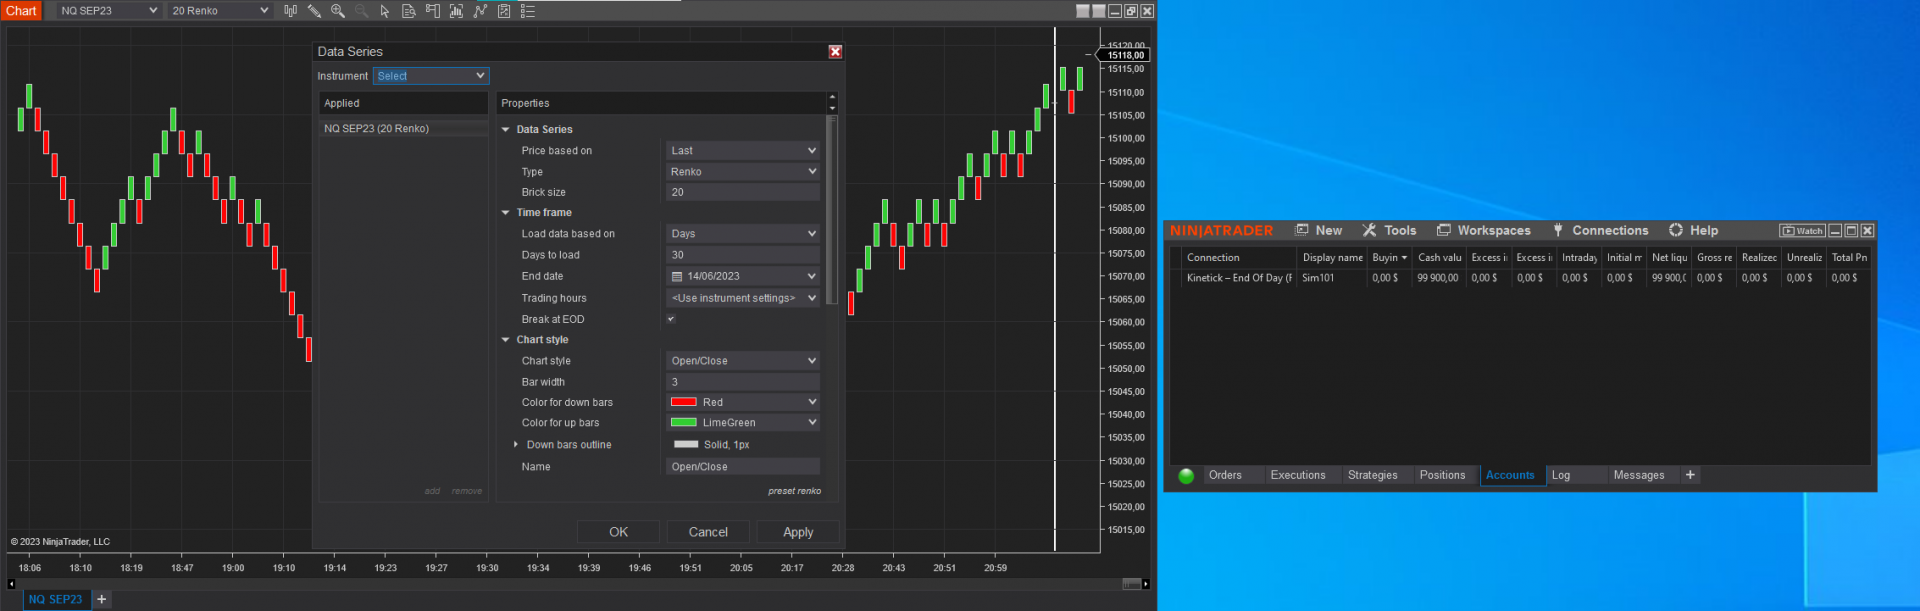Click the calendar icon in End date field
The image size is (1920, 611).
677,277
